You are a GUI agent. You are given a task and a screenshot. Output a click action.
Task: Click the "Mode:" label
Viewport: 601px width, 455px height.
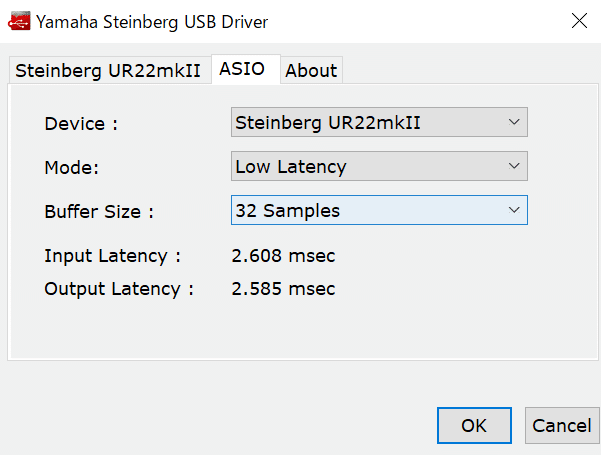72,168
